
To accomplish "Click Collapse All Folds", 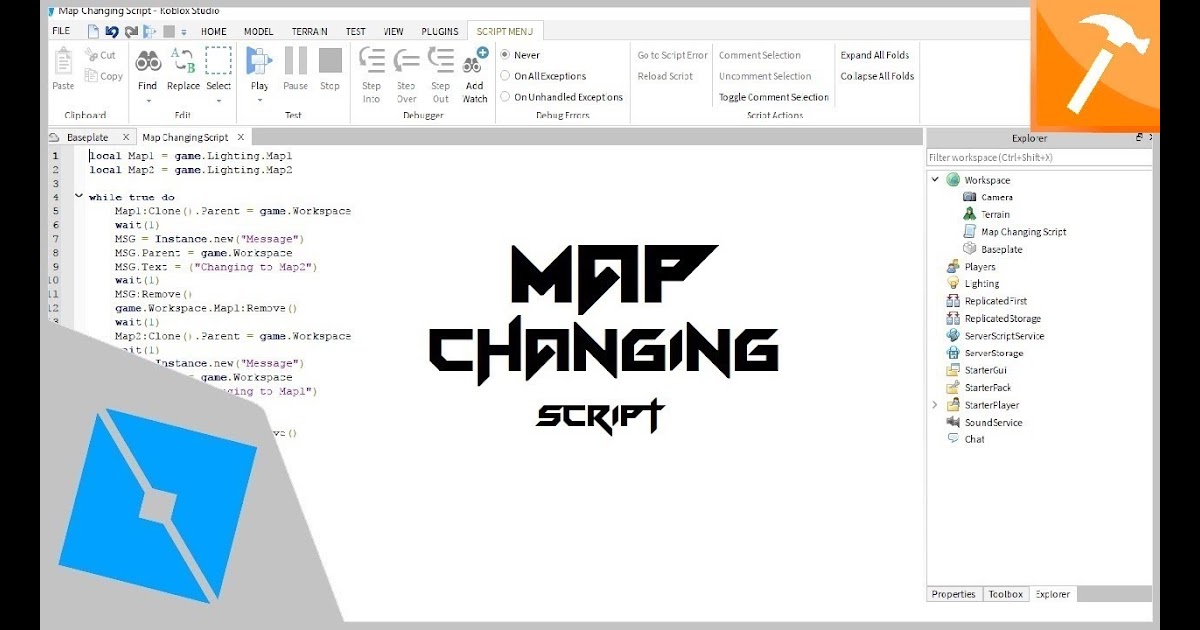I will 877,76.
